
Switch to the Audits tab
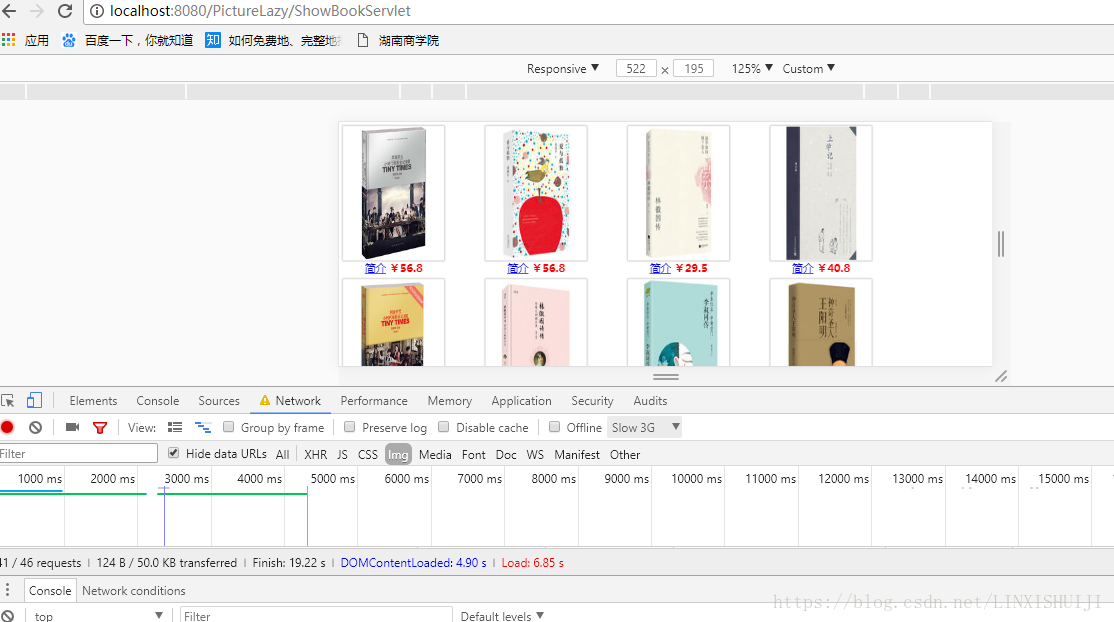pos(650,401)
